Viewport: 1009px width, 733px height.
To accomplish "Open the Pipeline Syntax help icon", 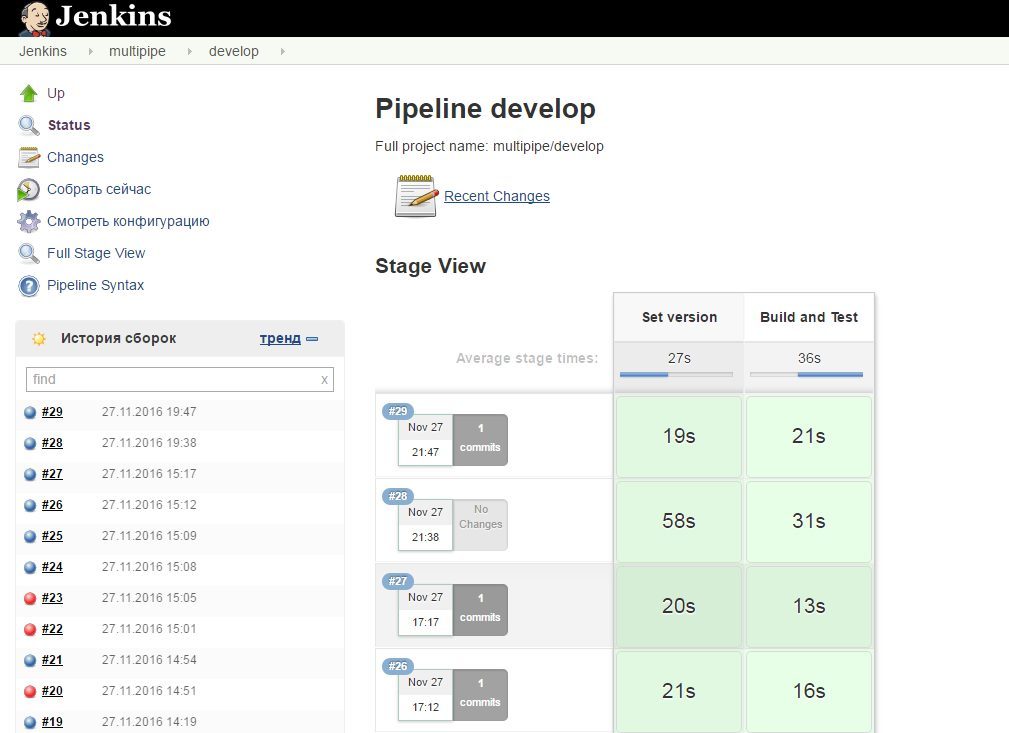I will click(29, 286).
